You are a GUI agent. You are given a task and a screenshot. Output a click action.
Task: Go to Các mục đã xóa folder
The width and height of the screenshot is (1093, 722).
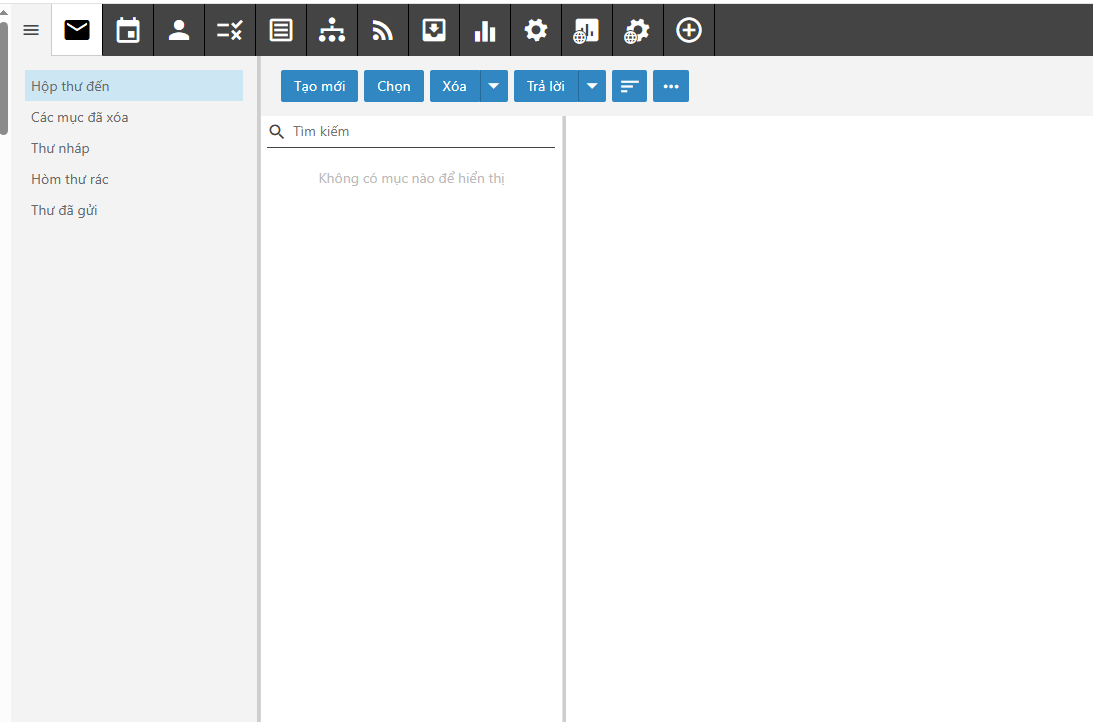point(79,117)
